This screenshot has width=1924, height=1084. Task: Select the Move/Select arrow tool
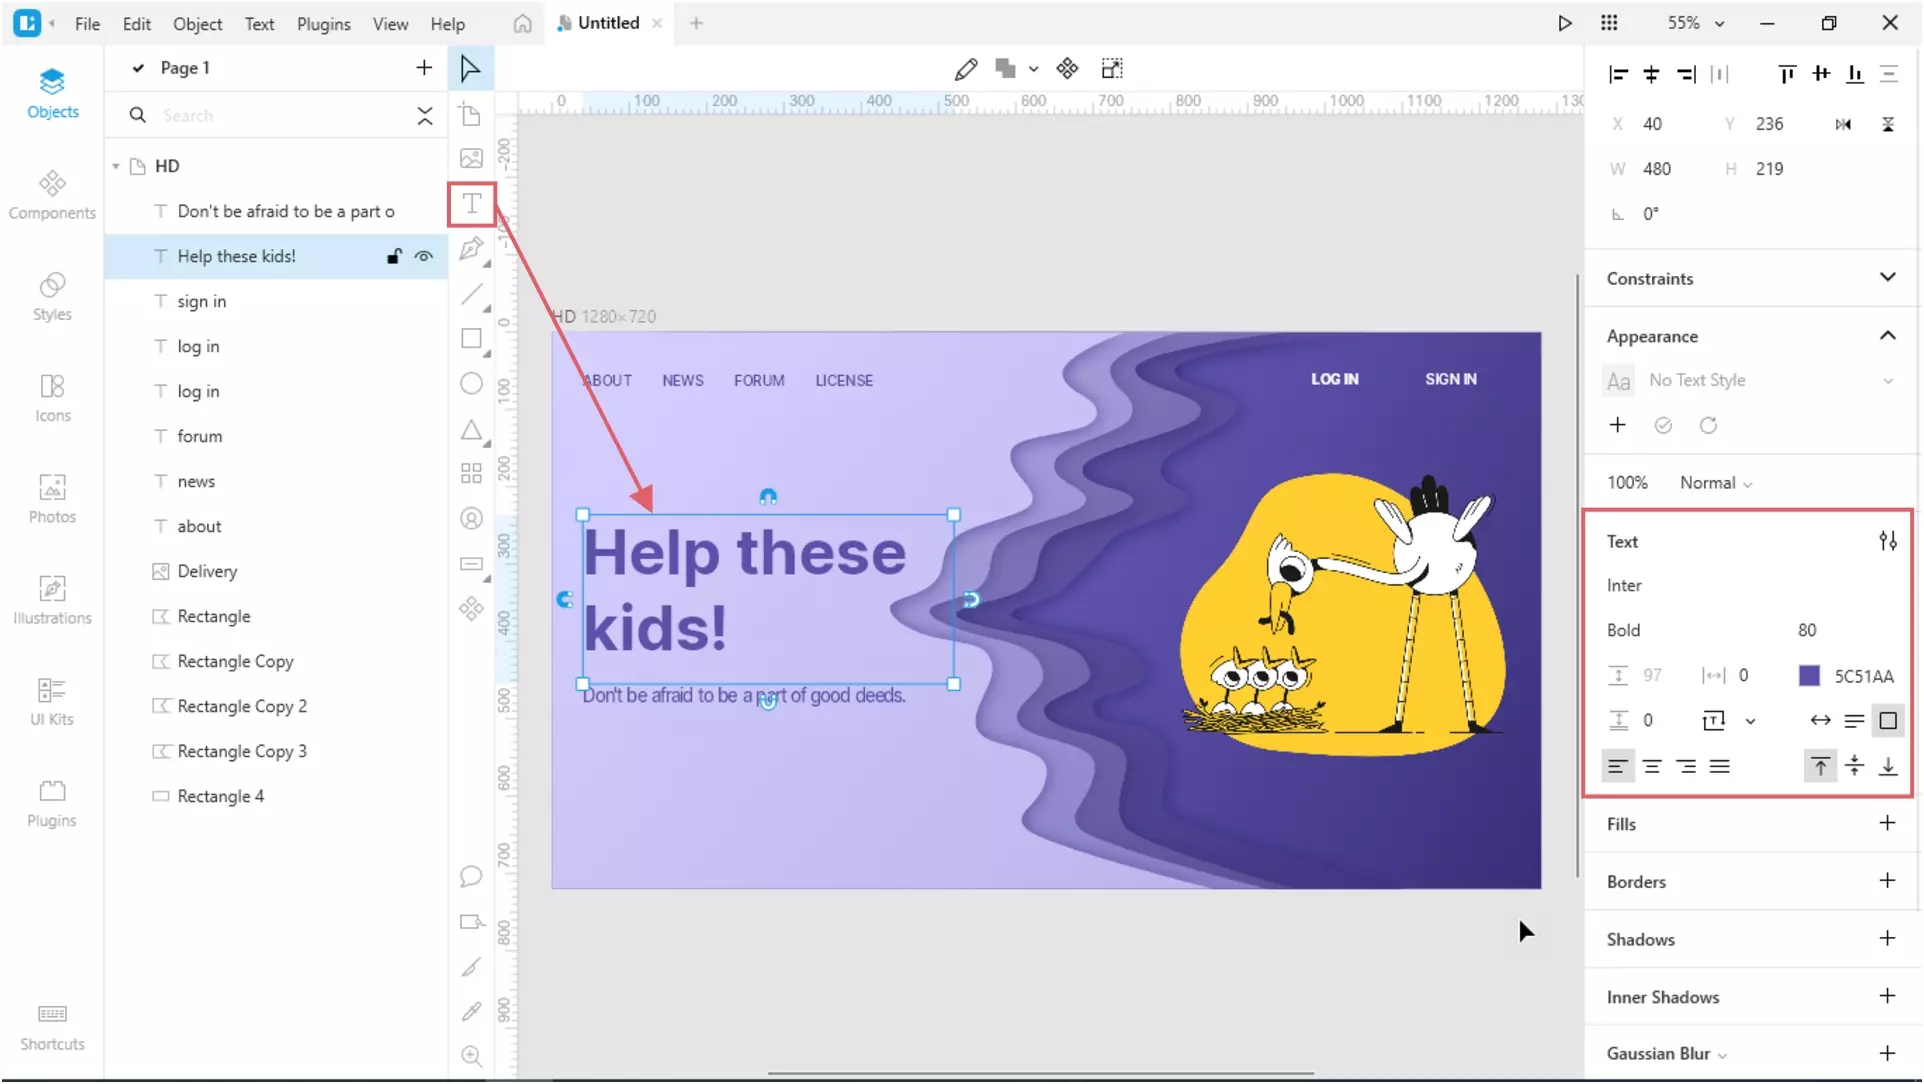point(470,69)
